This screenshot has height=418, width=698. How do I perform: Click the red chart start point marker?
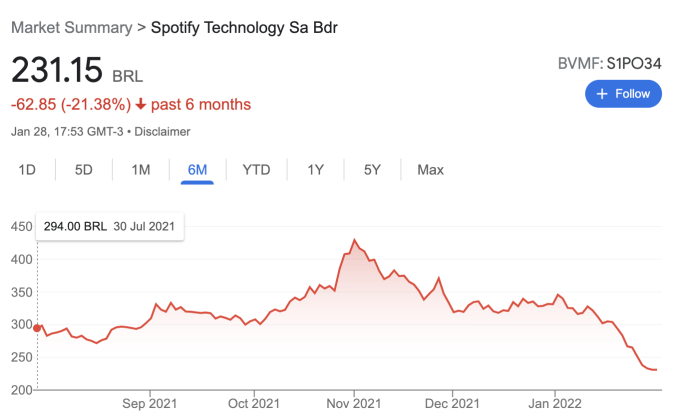pos(37,327)
